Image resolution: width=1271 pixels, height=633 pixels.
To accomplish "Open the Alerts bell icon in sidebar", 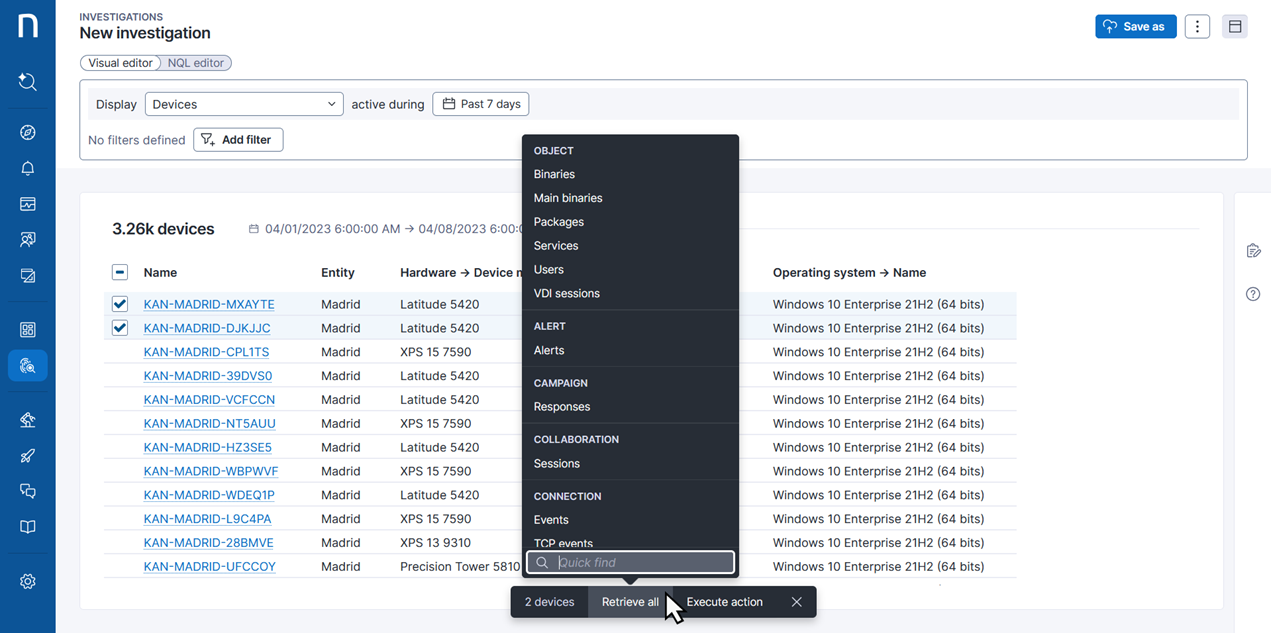I will tap(28, 168).
